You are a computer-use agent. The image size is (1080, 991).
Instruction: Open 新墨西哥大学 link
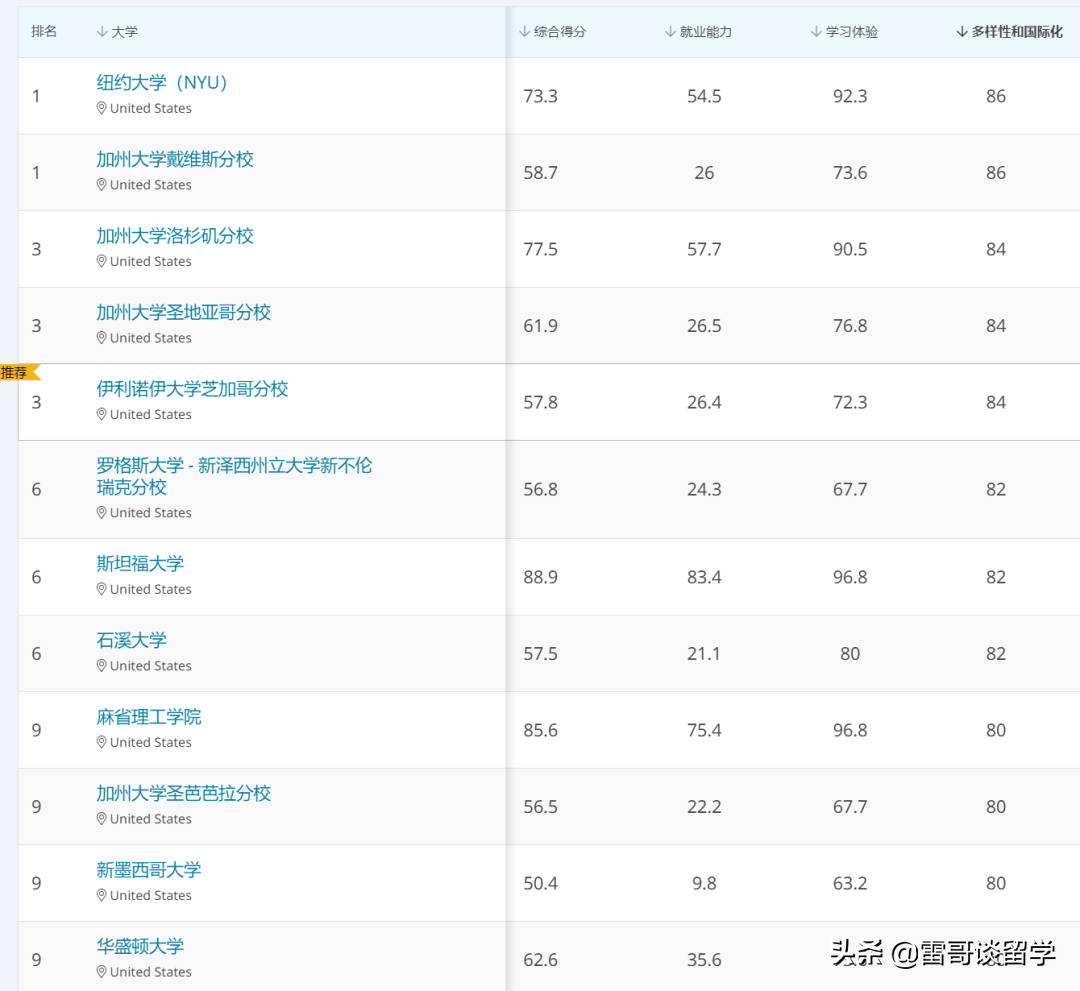(x=149, y=869)
